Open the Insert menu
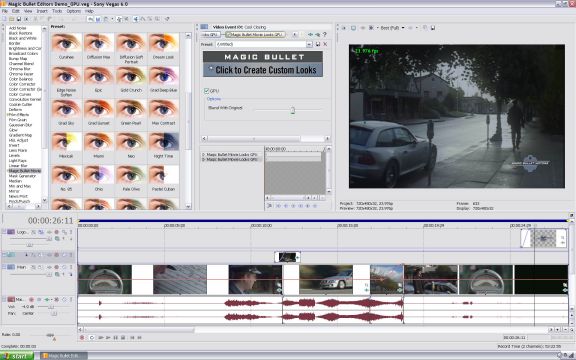 pos(42,11)
